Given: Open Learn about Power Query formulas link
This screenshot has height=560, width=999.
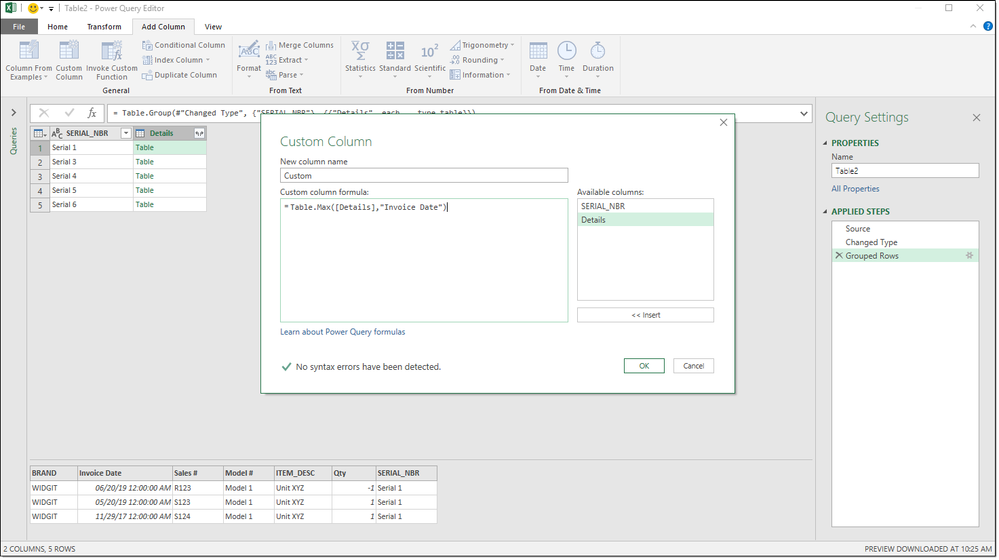Looking at the screenshot, I should click(x=343, y=332).
